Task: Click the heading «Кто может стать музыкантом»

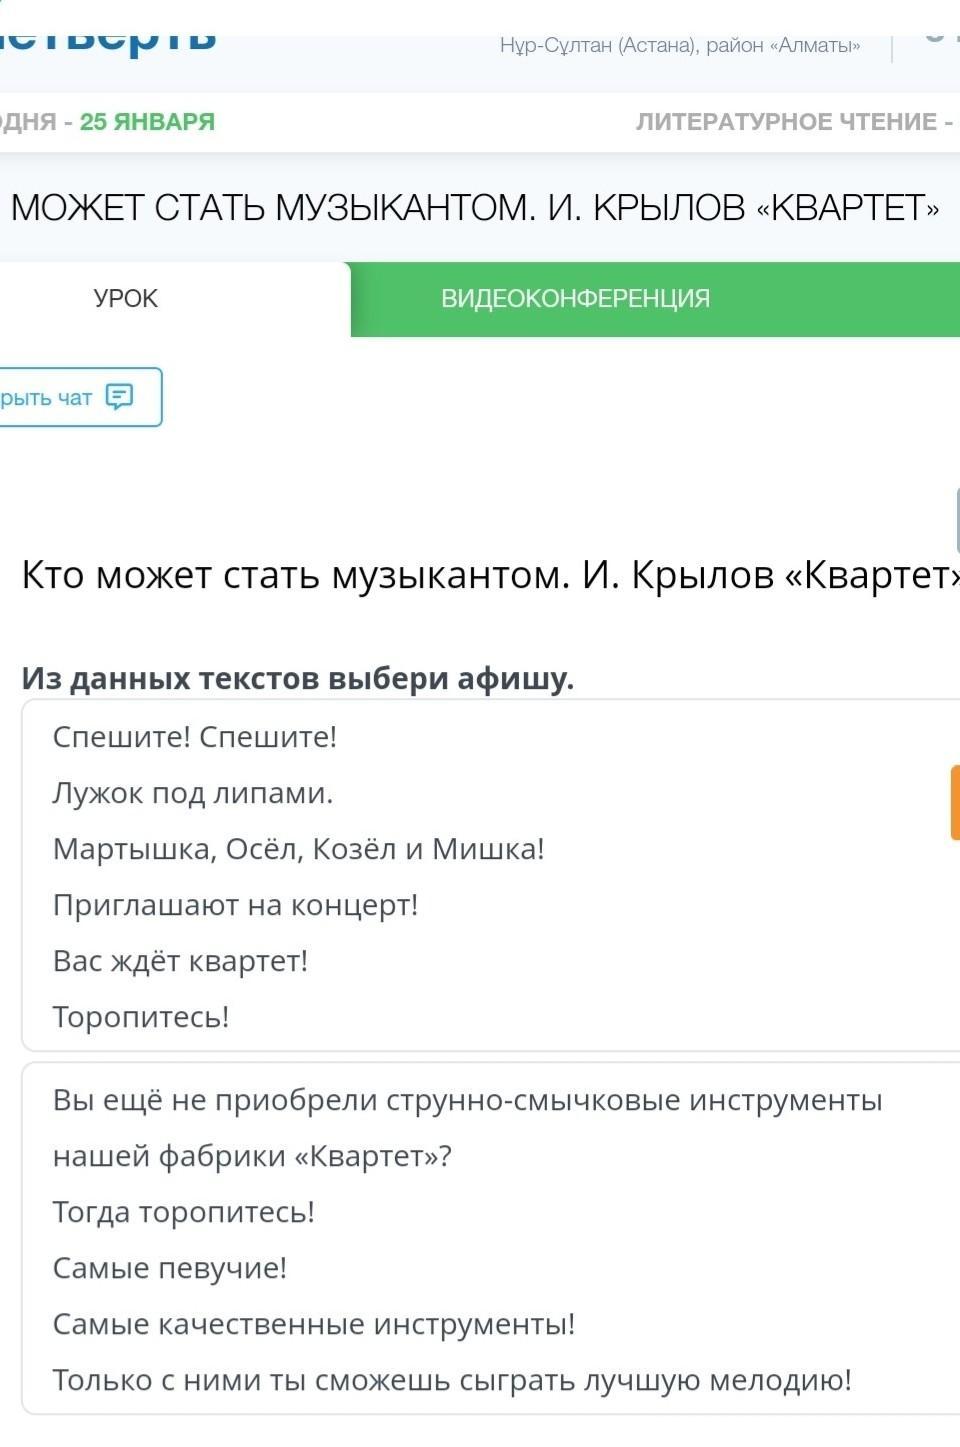Action: 490,575
